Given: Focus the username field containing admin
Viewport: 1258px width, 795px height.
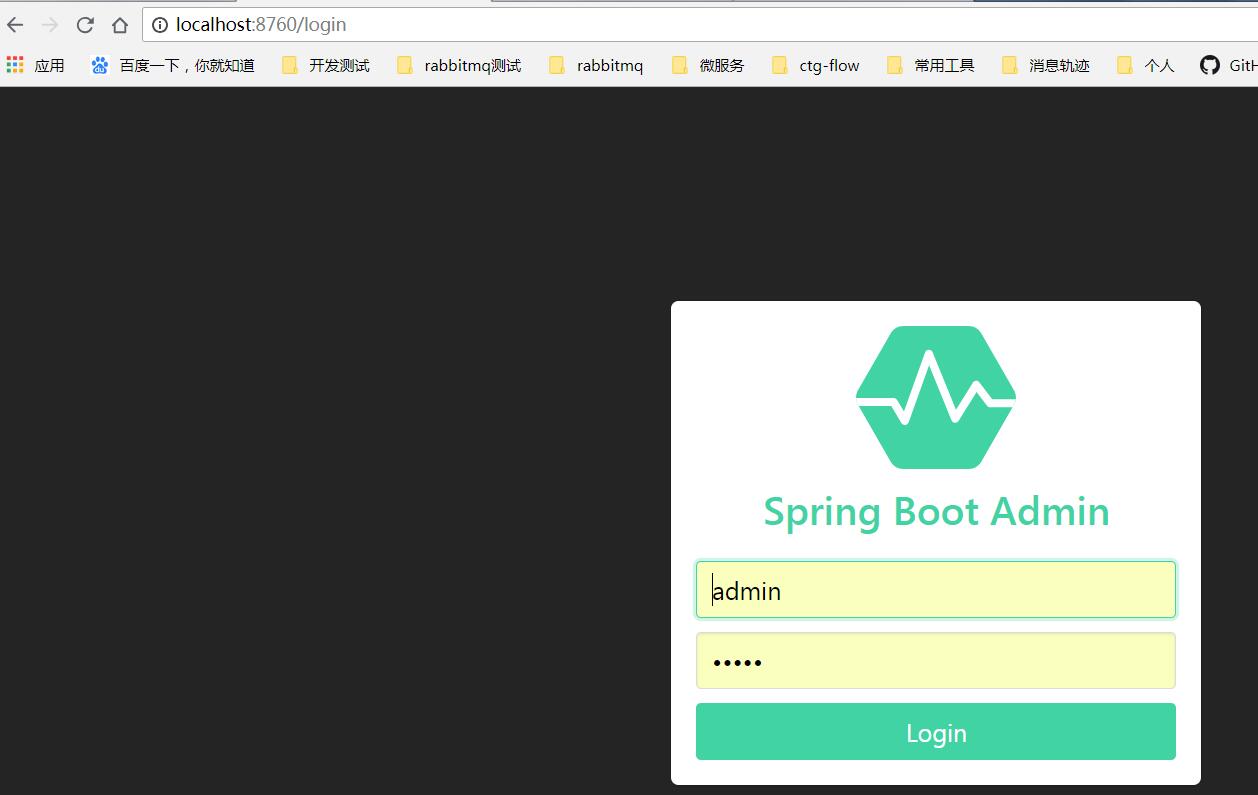Looking at the screenshot, I should pos(936,590).
